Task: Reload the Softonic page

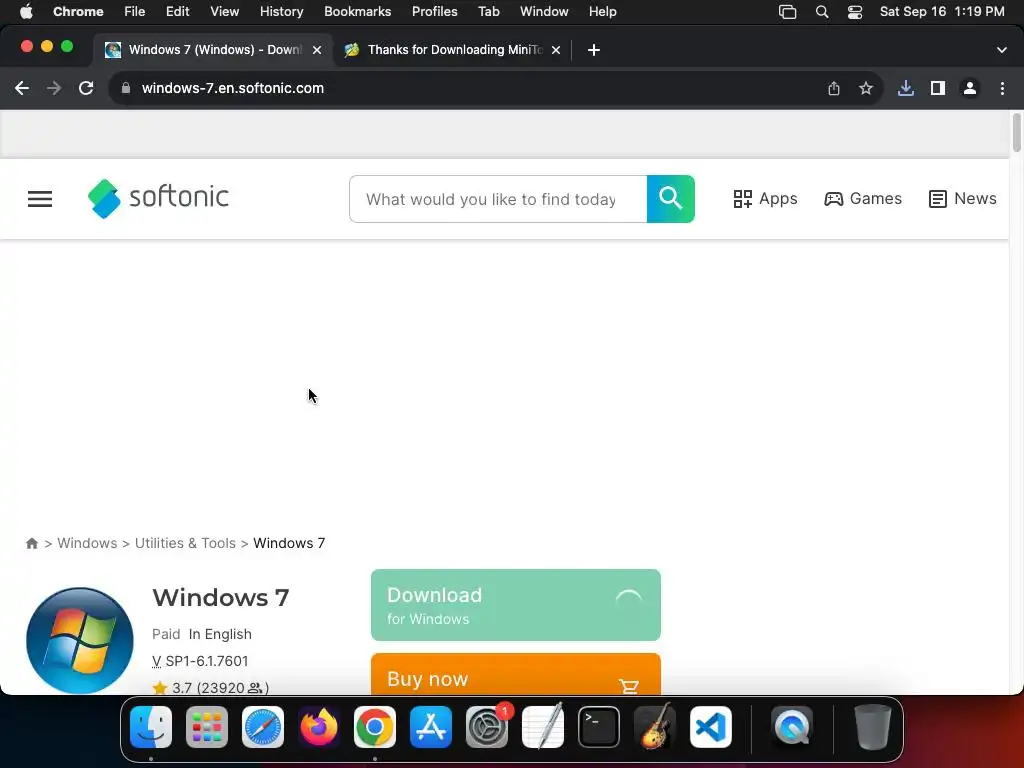Action: pyautogui.click(x=86, y=88)
